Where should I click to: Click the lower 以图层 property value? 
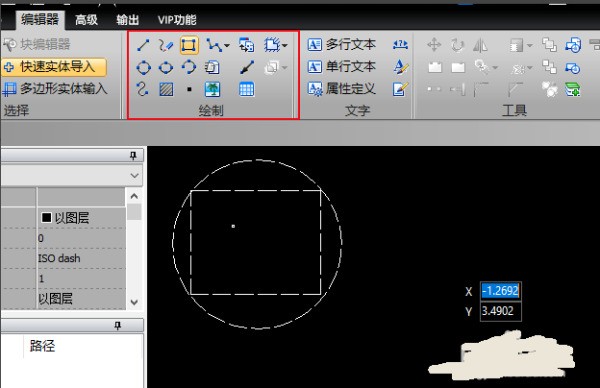pos(55,298)
